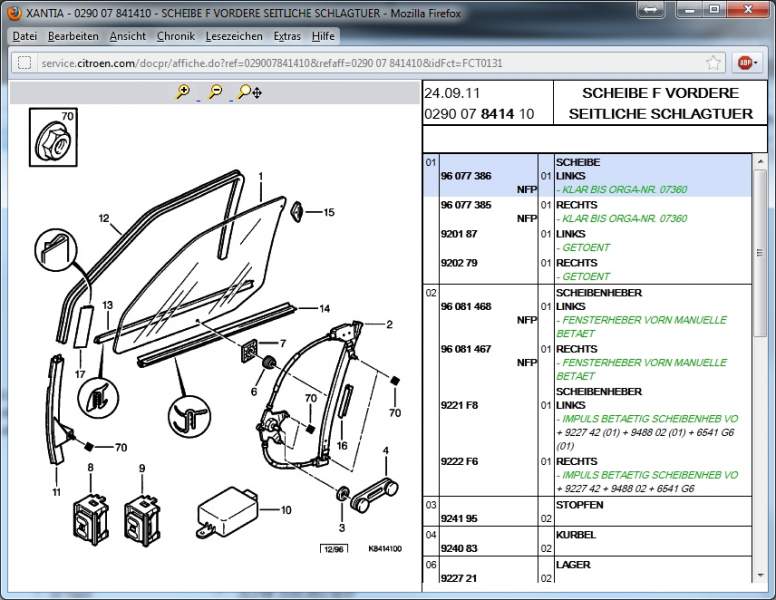Click the site identity icon in address bar
Viewport: 776px width, 600px height.
click(x=24, y=63)
